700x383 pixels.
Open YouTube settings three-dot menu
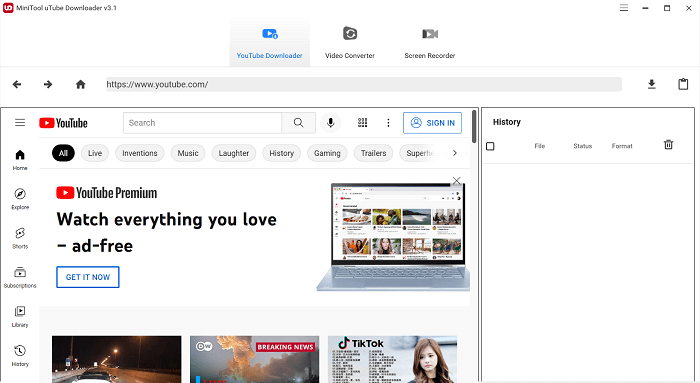(388, 123)
